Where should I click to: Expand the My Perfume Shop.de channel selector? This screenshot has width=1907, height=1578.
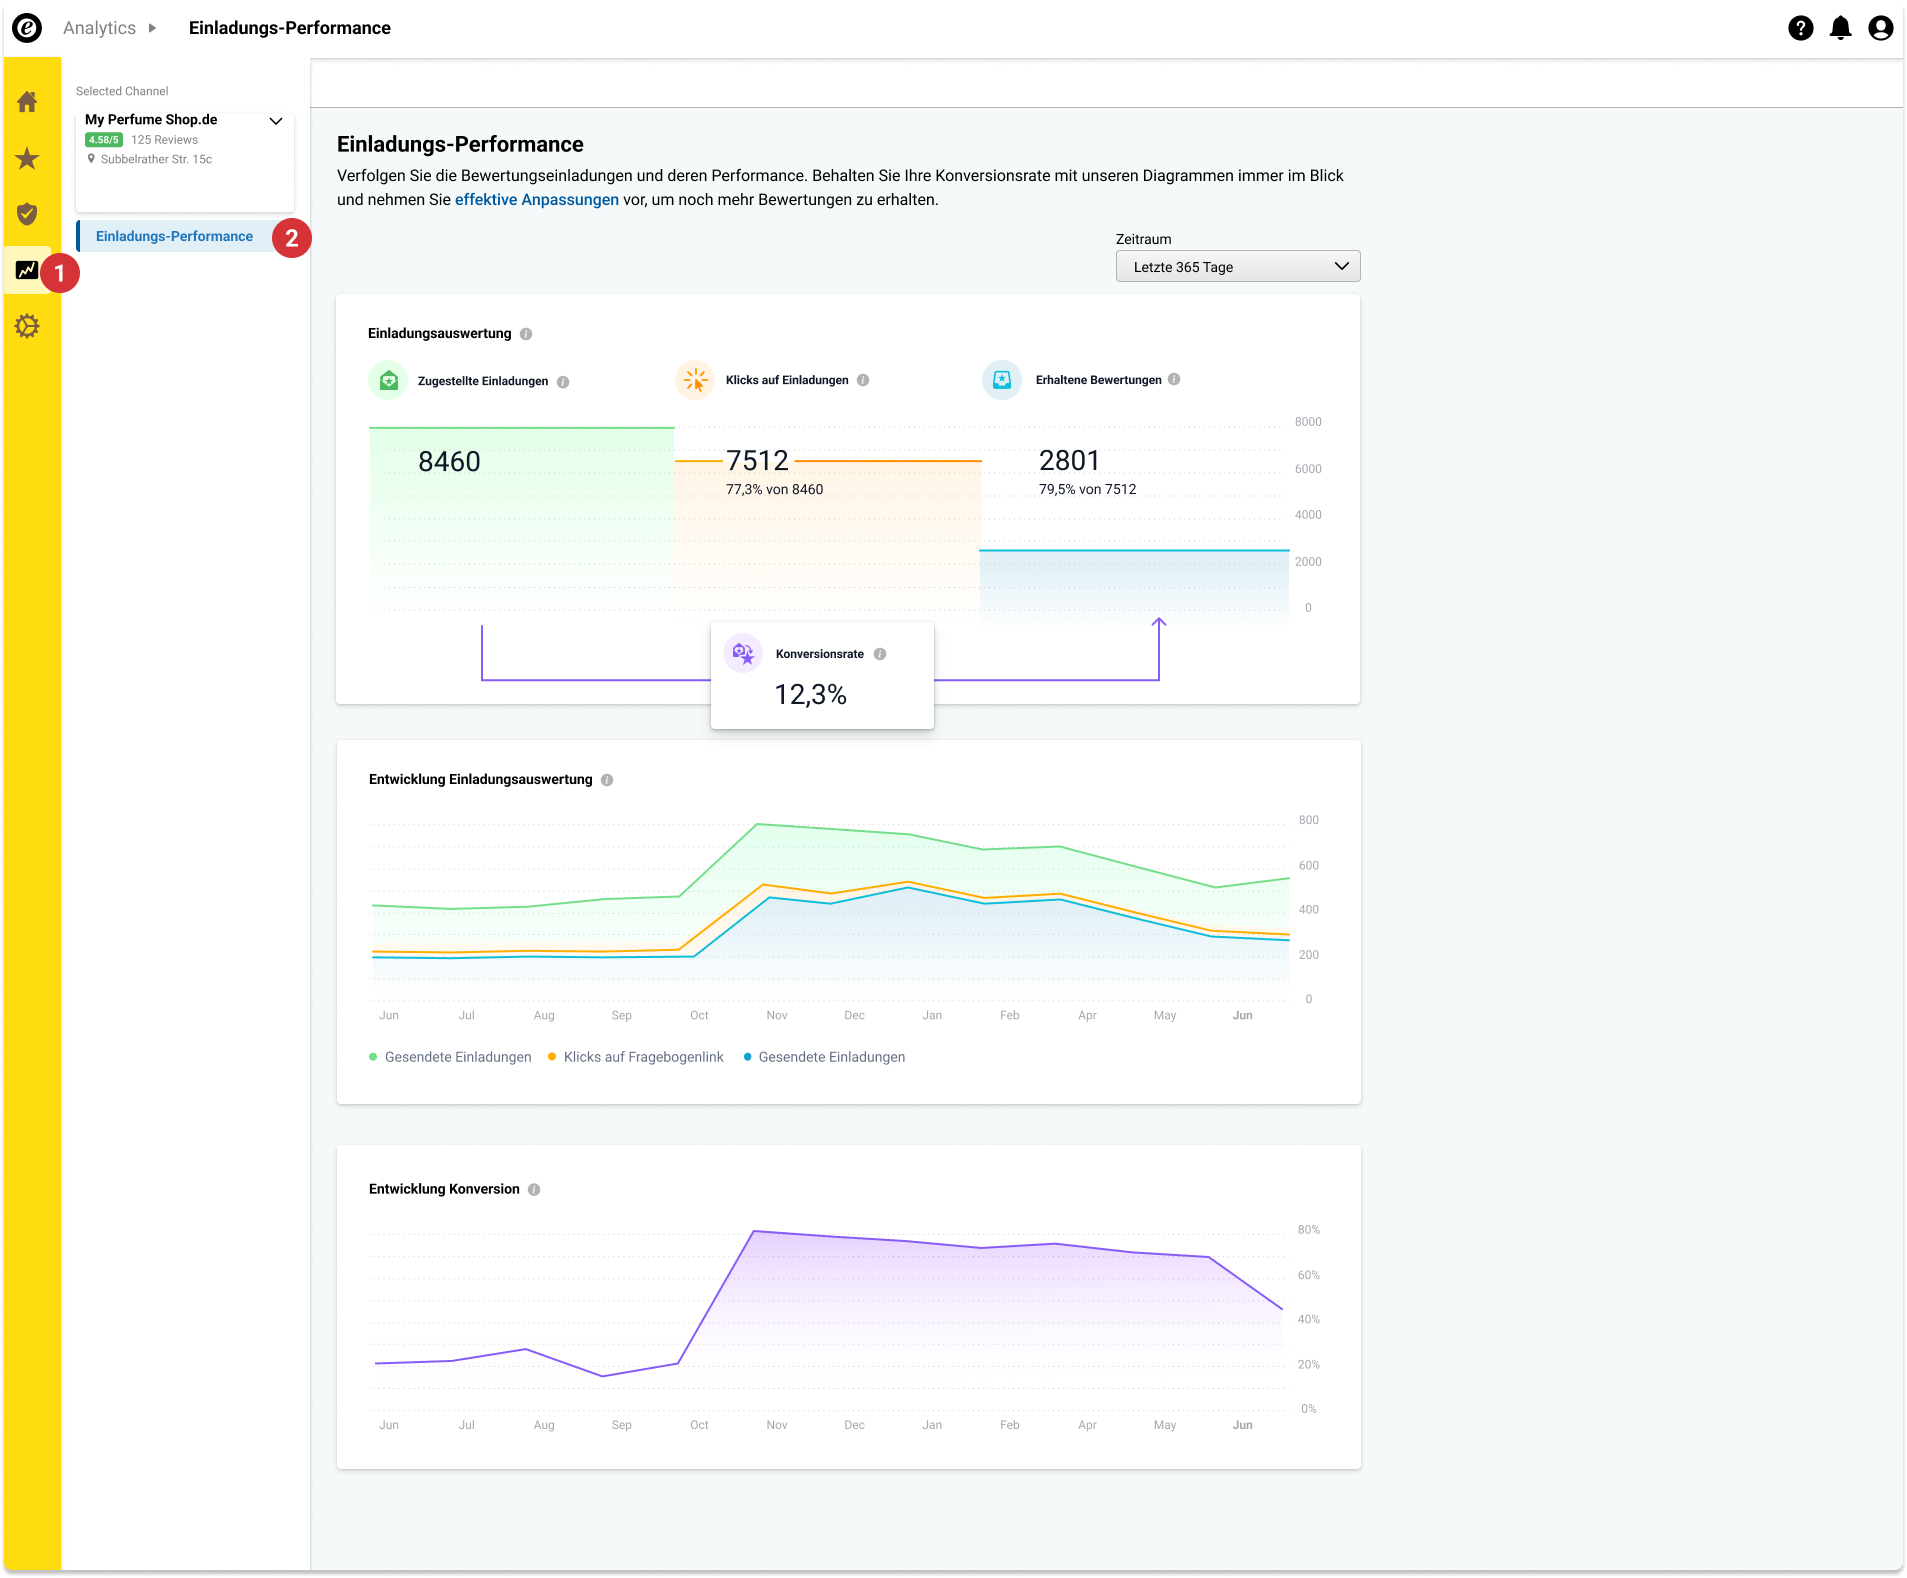[276, 121]
